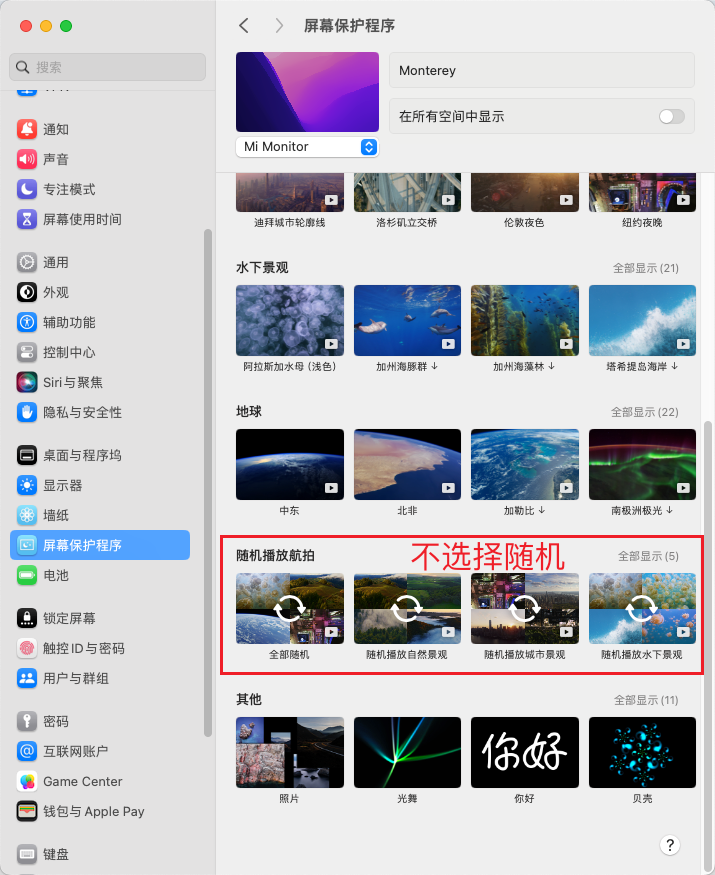
Task: Select the 迪拜城市轮廓线 thumbnail
Action: pyautogui.click(x=290, y=193)
